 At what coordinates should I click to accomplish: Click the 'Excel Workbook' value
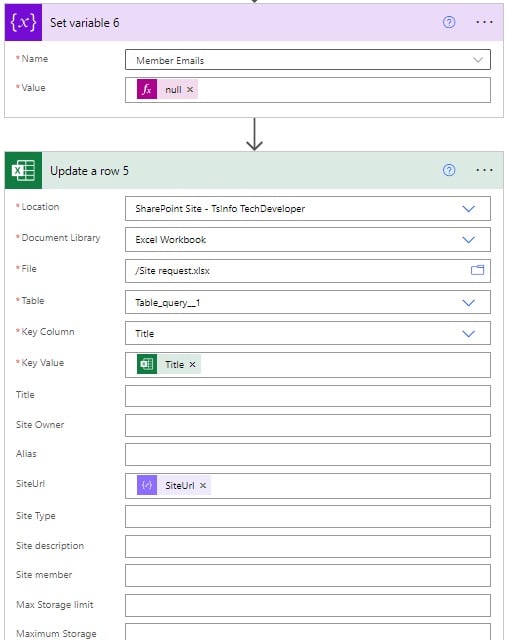171,240
